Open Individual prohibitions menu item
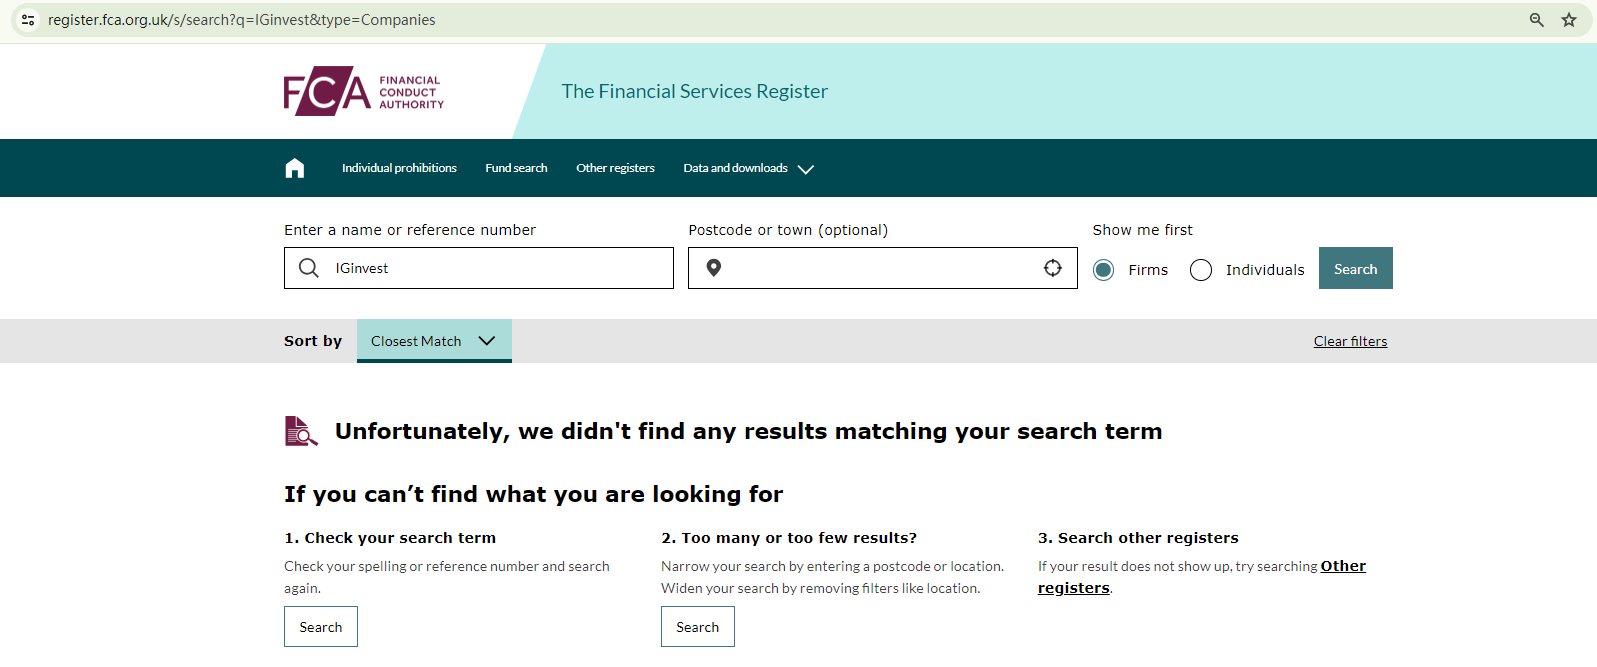The width and height of the screenshot is (1597, 667). click(x=399, y=168)
